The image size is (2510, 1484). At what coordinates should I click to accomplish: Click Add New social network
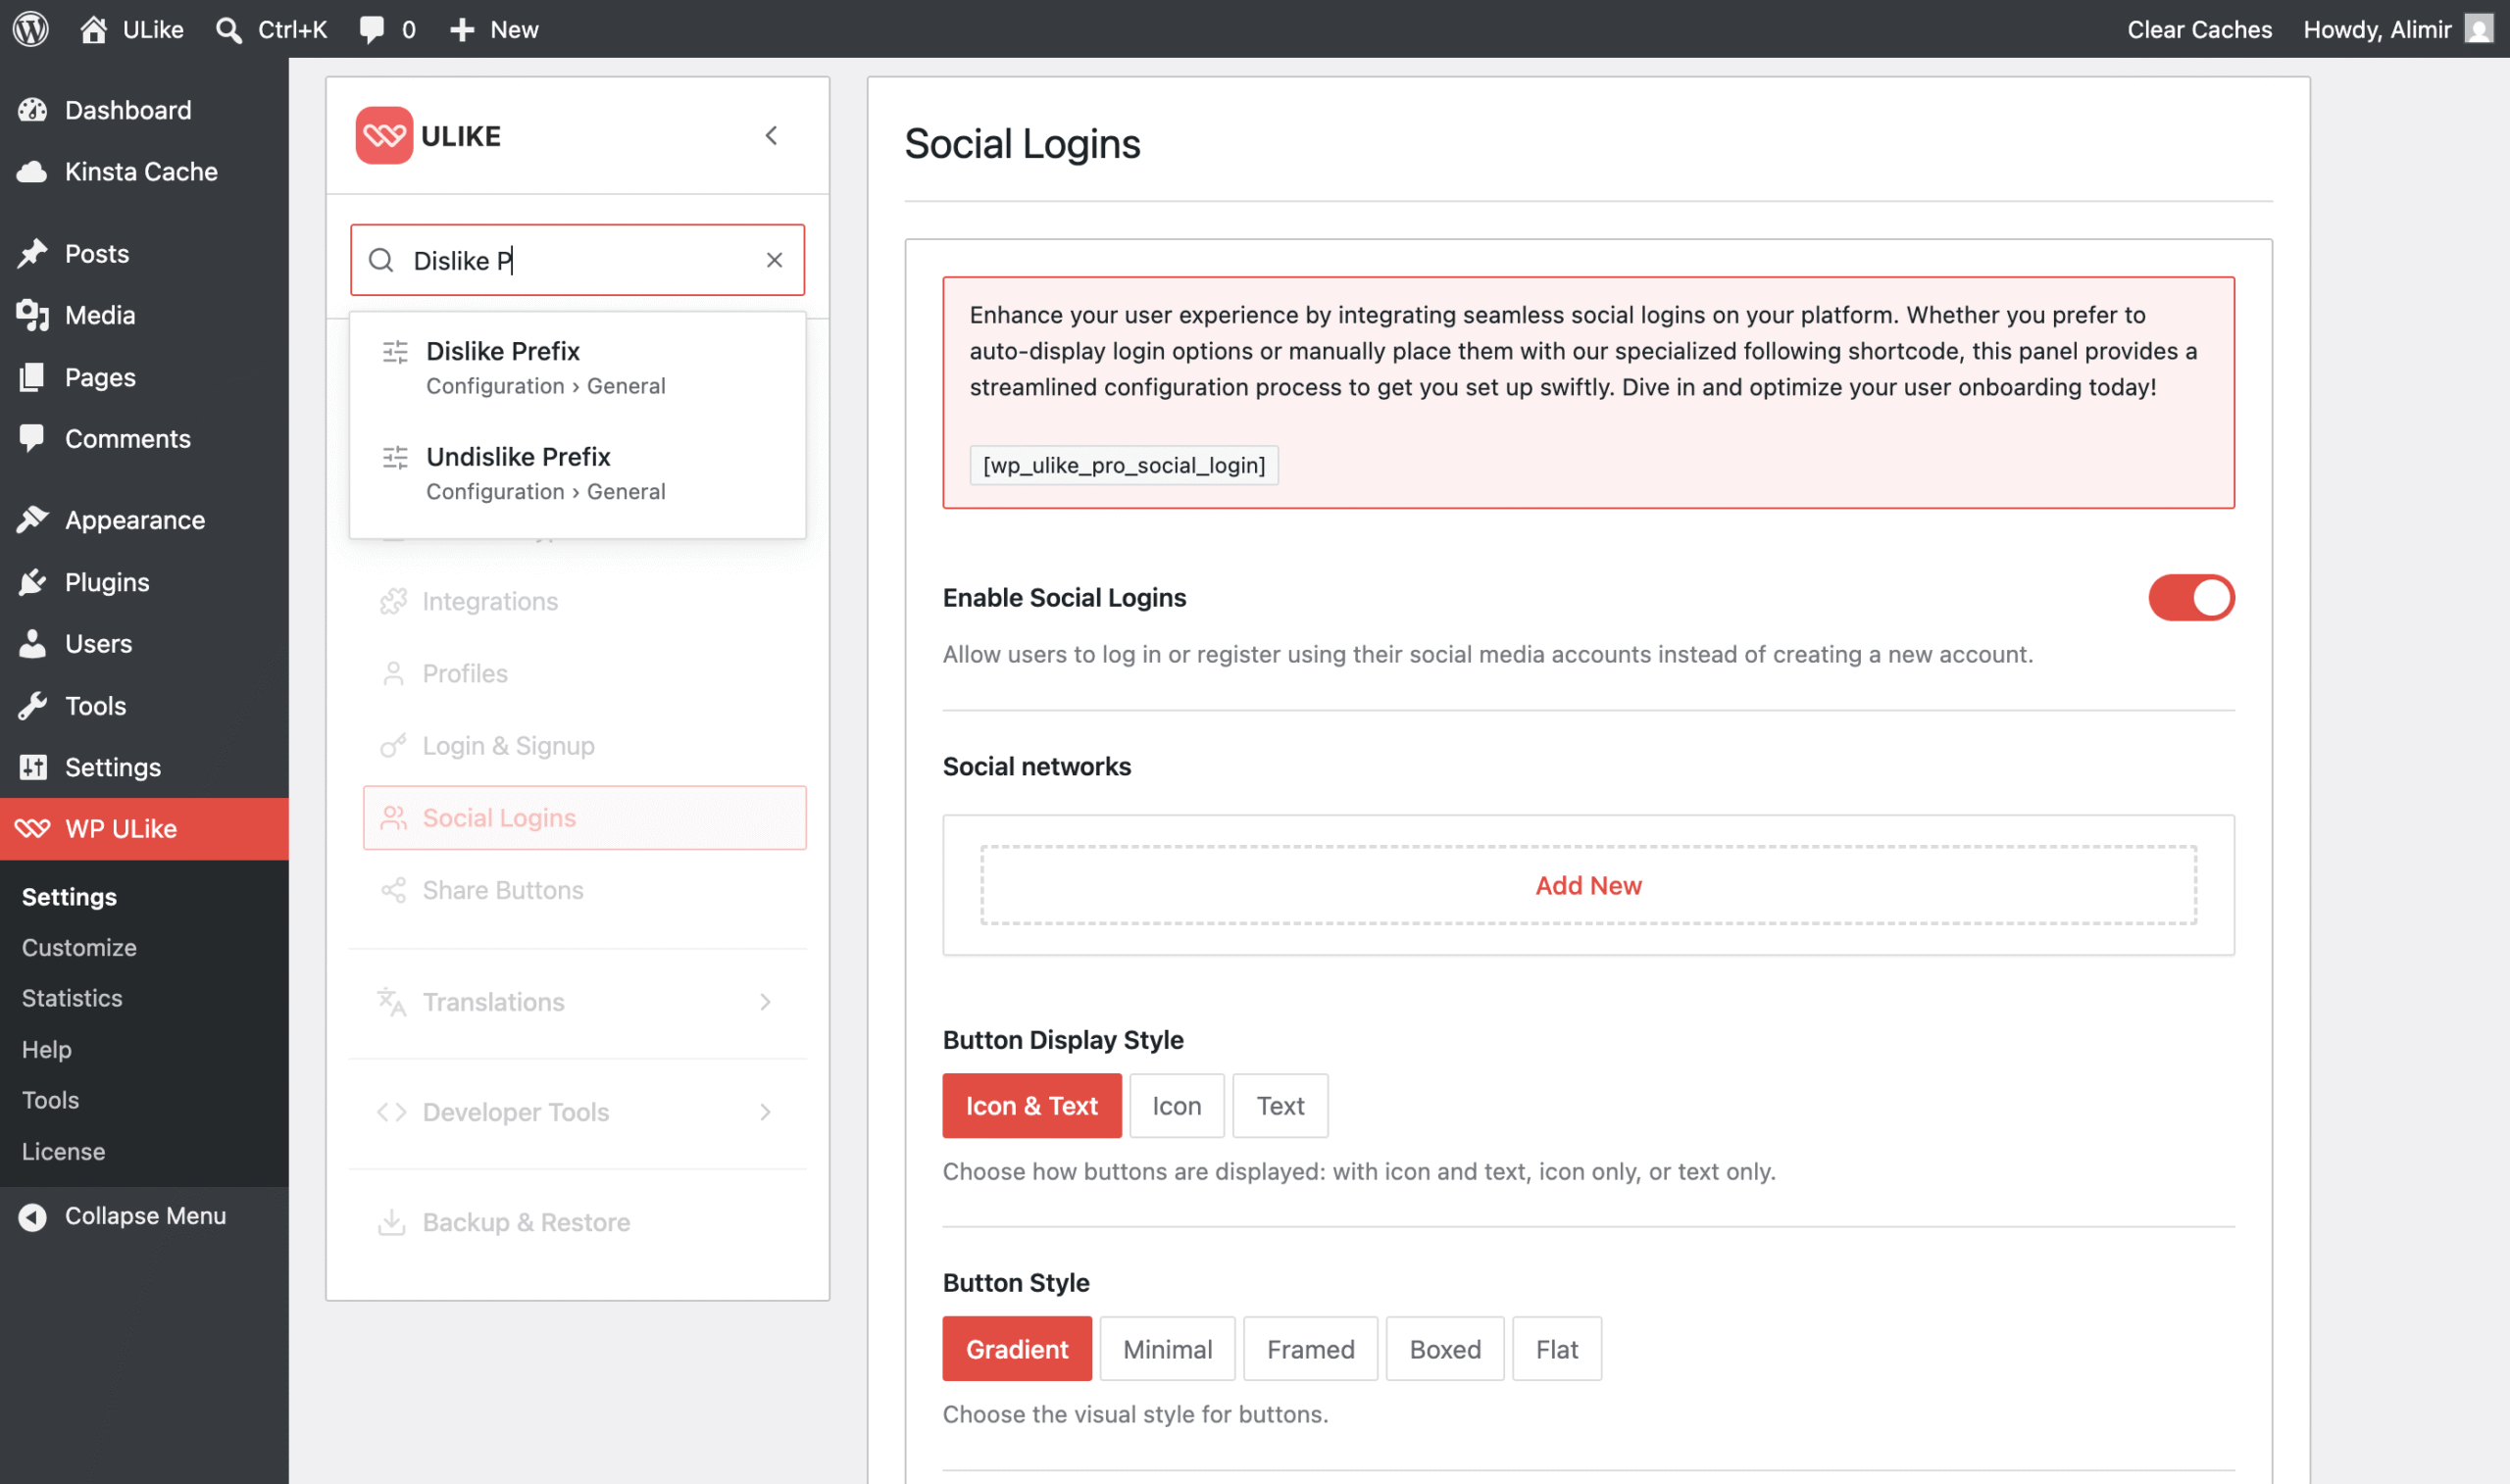click(1588, 885)
